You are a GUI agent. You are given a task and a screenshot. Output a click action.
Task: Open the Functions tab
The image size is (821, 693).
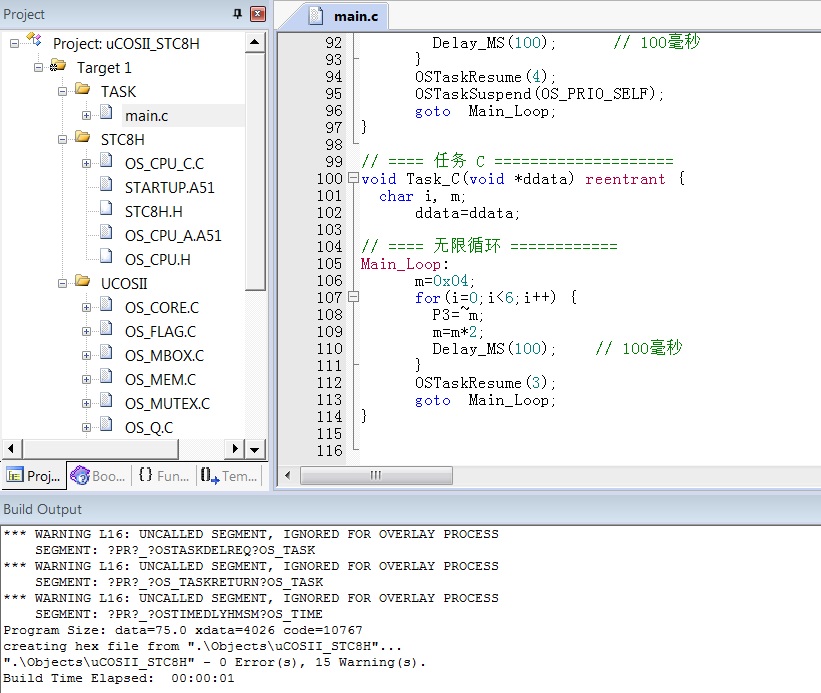coord(163,476)
